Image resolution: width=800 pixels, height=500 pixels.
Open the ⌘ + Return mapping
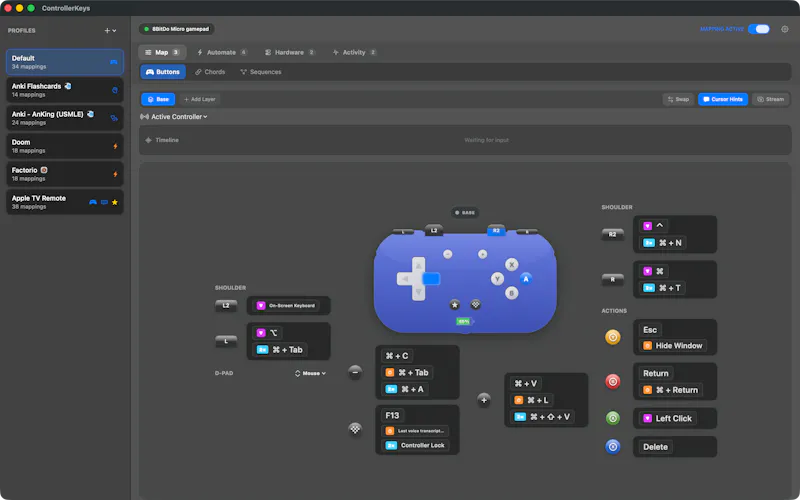coord(671,390)
